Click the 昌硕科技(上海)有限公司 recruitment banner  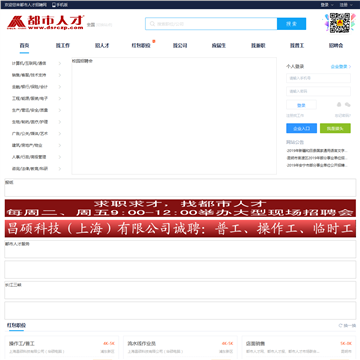(180, 229)
